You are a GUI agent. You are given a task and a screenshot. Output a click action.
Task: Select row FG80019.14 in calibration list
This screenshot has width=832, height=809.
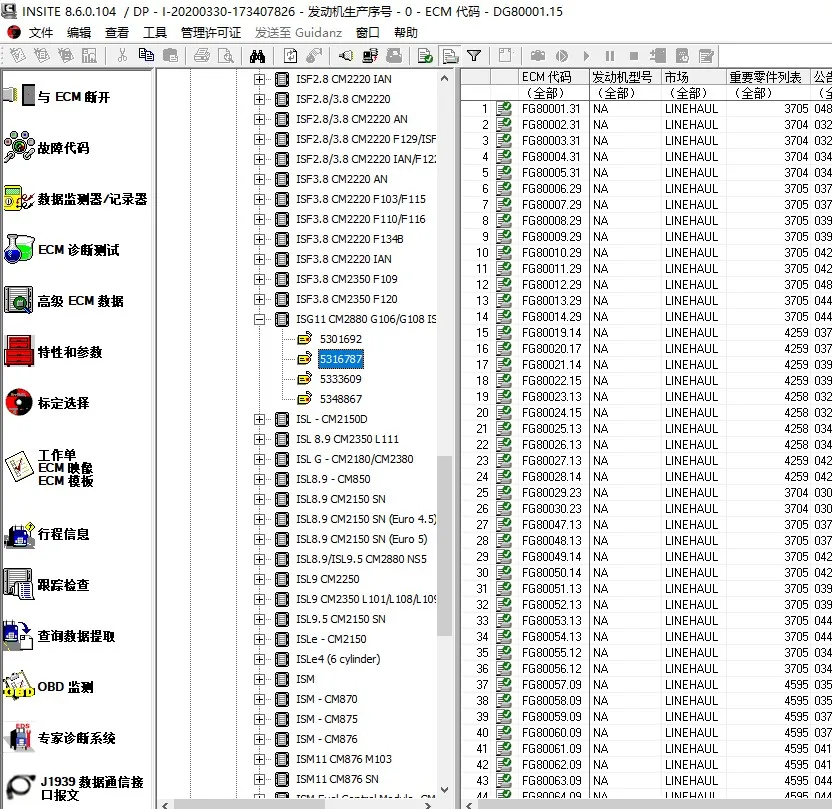pos(551,333)
